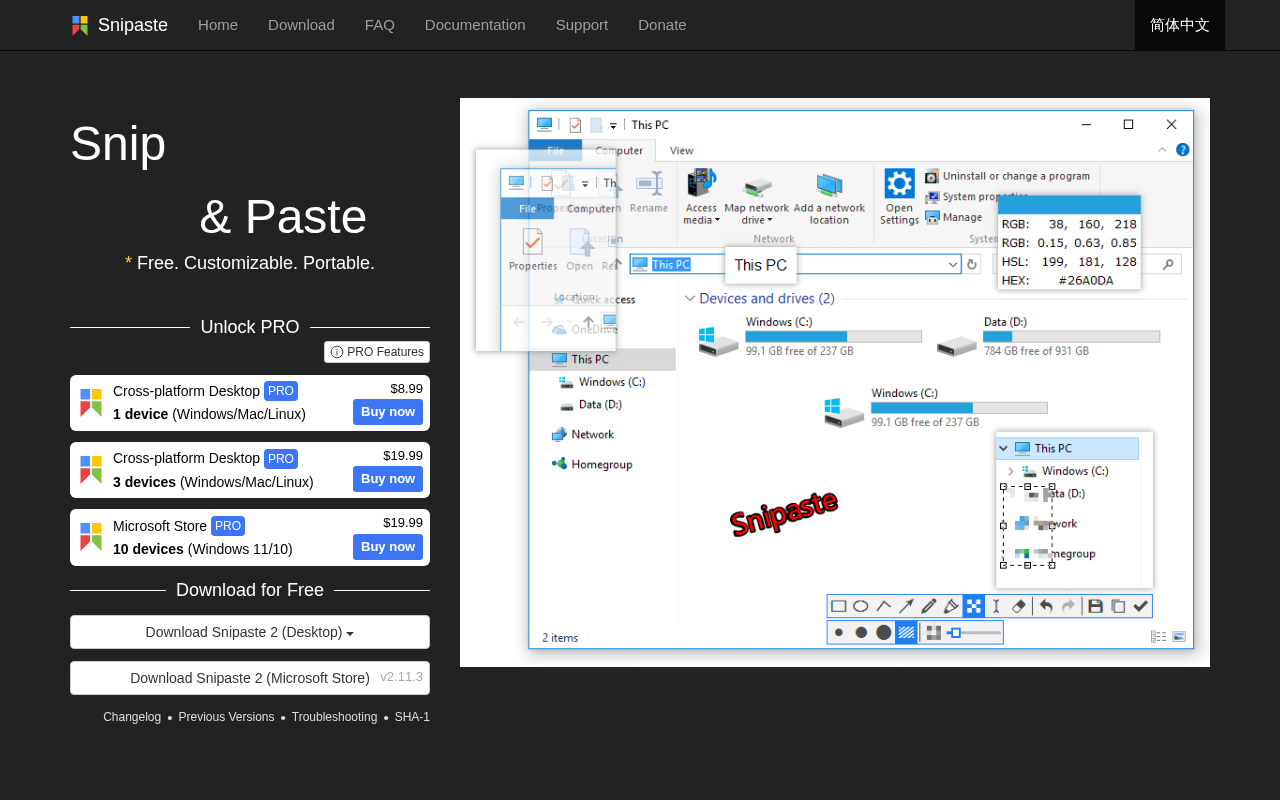Screen dimensions: 1280x800
Task: Select the arrow tool in demo screenshot toolbar
Action: pos(906,606)
